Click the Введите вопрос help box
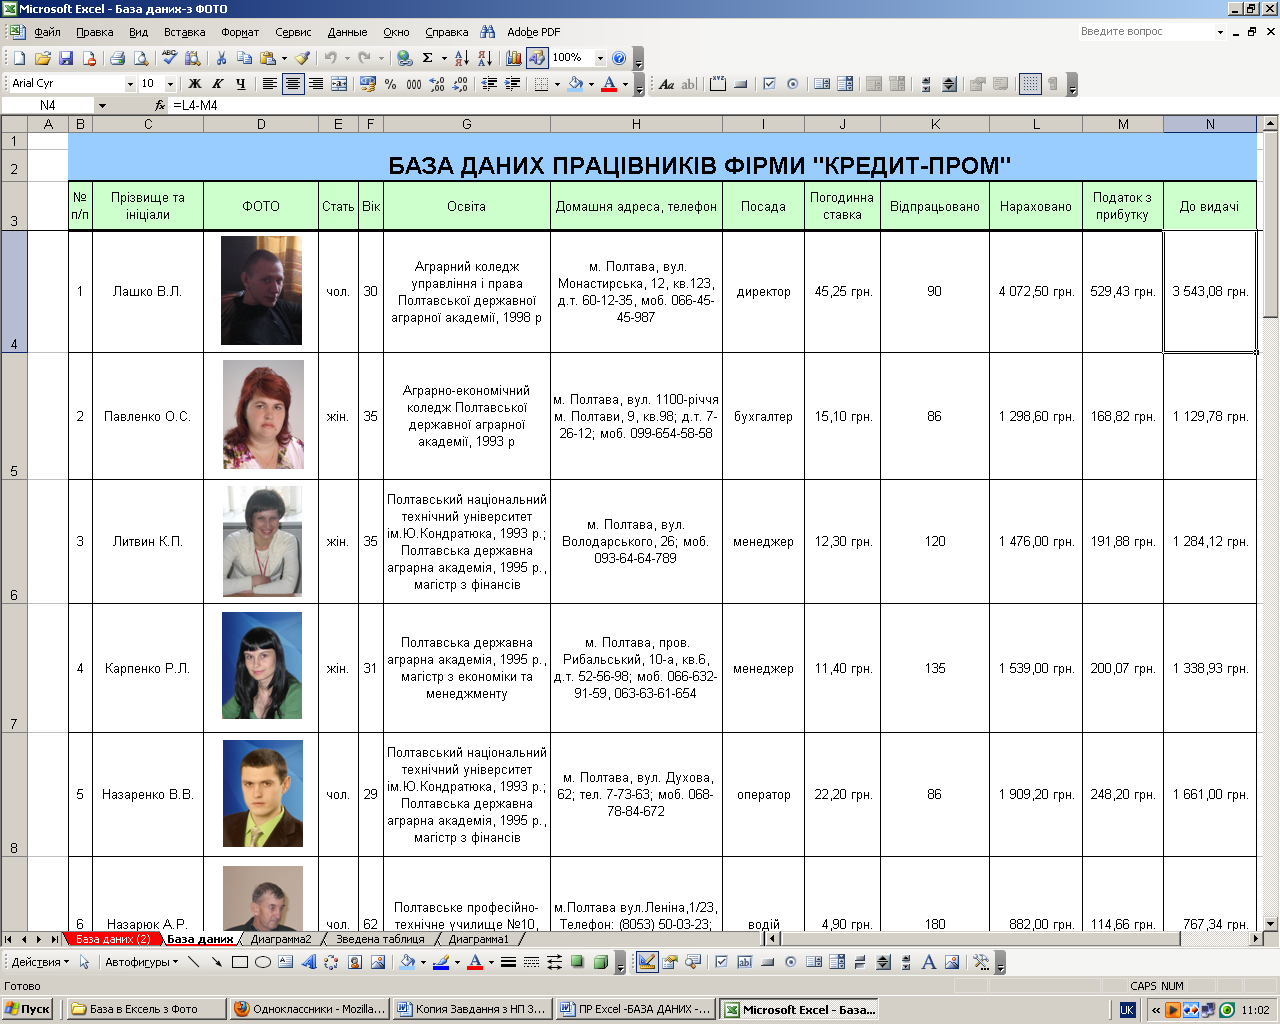The image size is (1280, 1024). [1145, 32]
